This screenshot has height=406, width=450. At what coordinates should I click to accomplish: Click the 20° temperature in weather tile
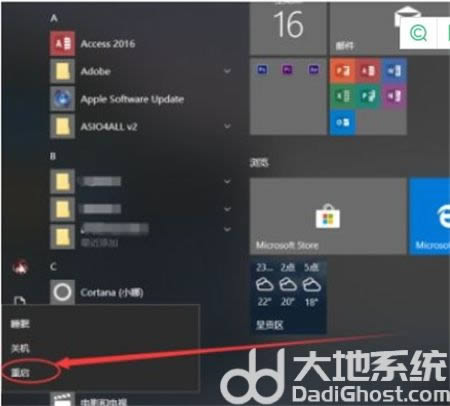coord(287,302)
